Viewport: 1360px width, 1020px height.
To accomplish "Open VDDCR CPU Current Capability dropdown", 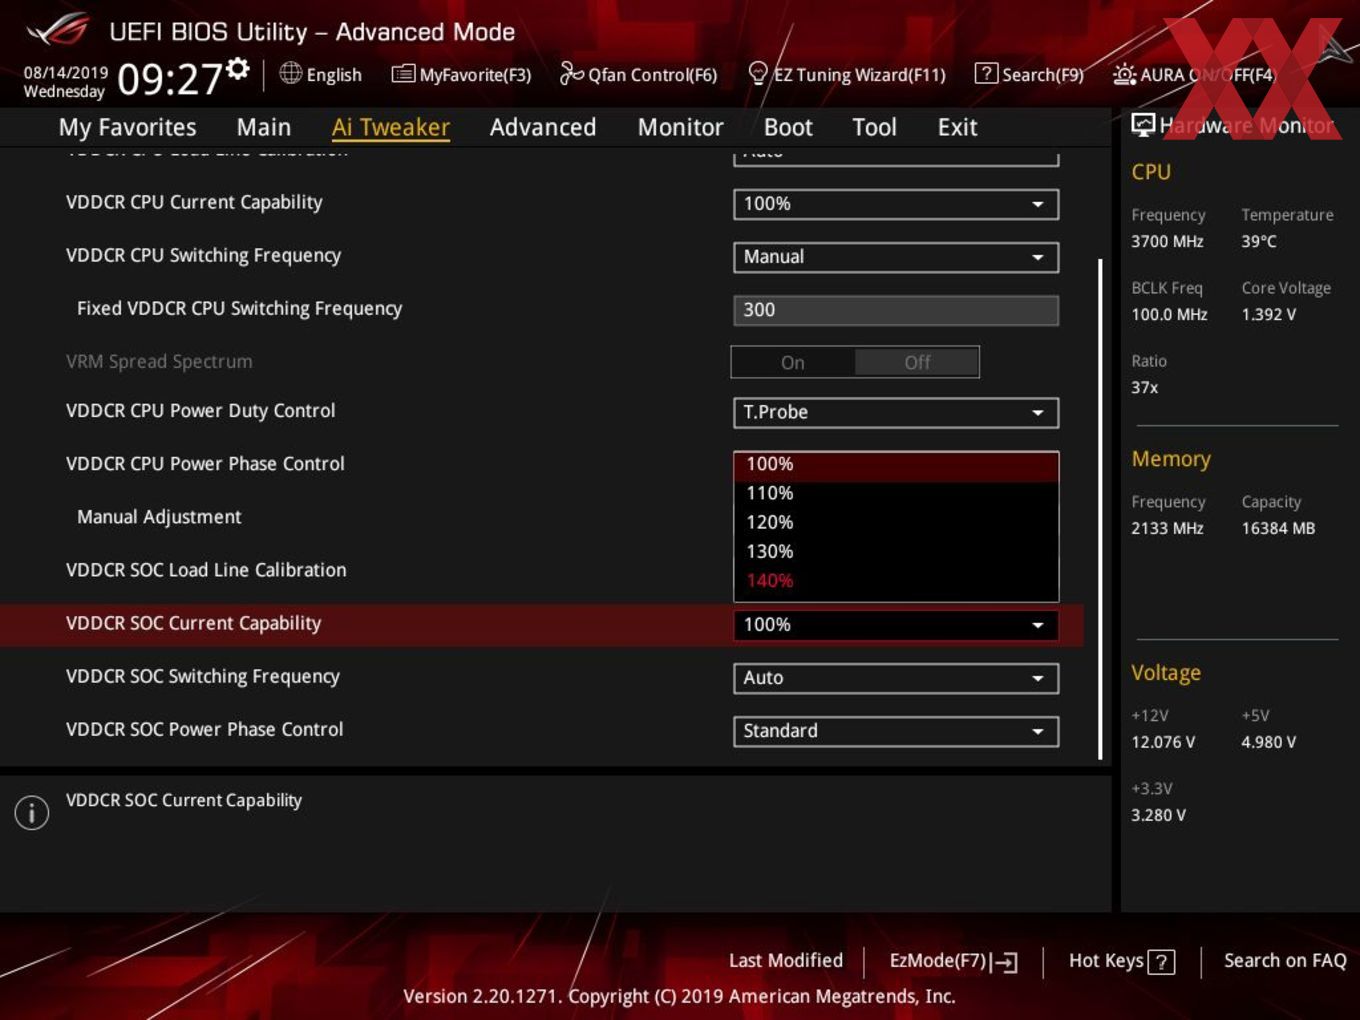I will pyautogui.click(x=896, y=204).
